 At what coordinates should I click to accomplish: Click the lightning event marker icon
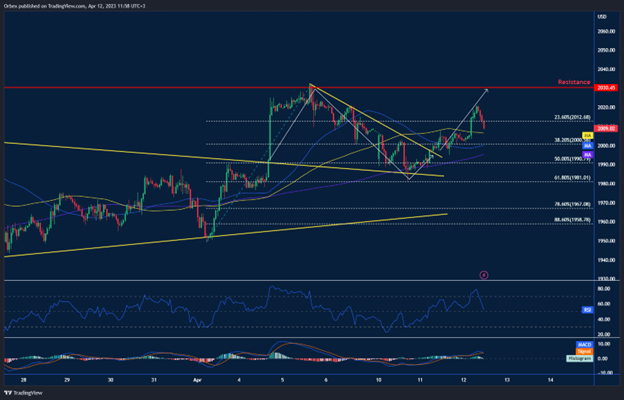(483, 273)
